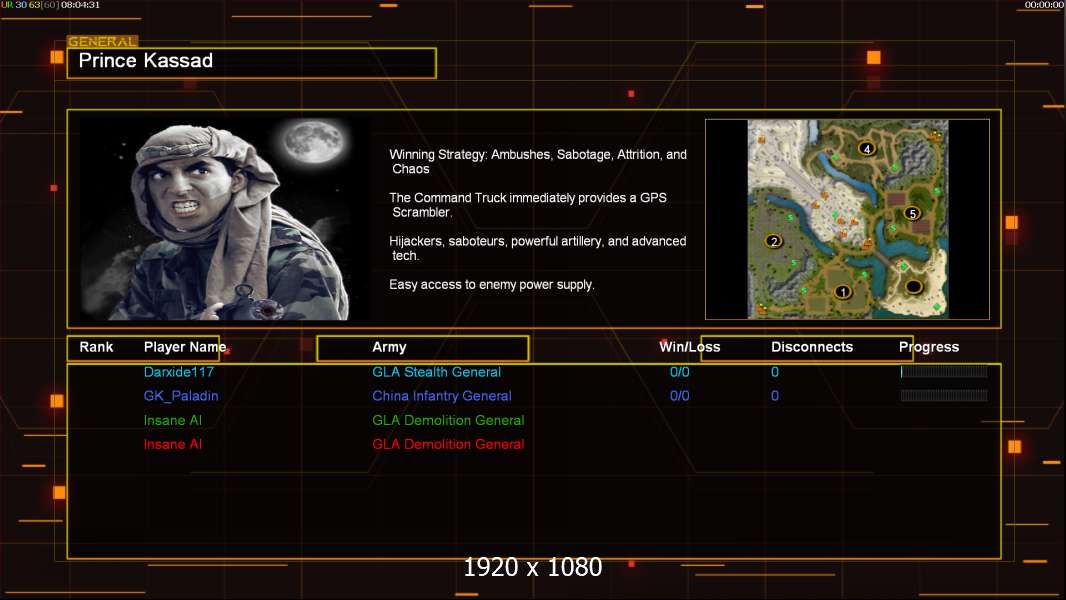Click the Rank column header
The height and width of the screenshot is (600, 1066).
click(x=97, y=347)
